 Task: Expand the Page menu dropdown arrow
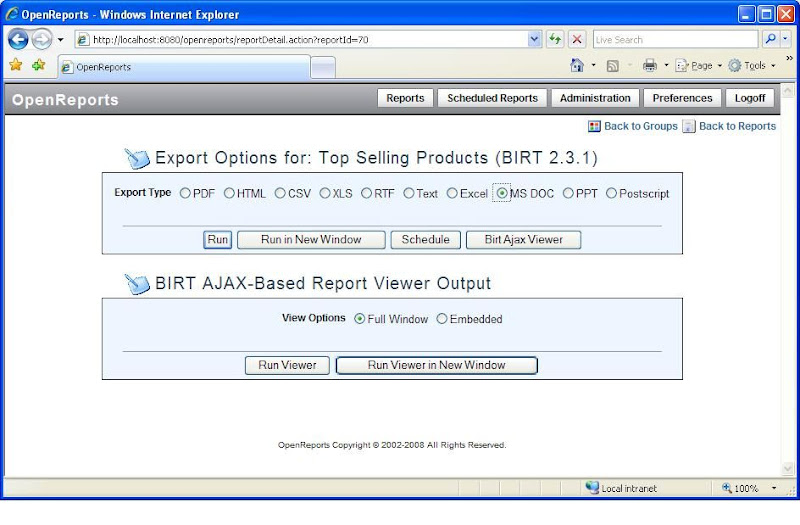[x=719, y=65]
